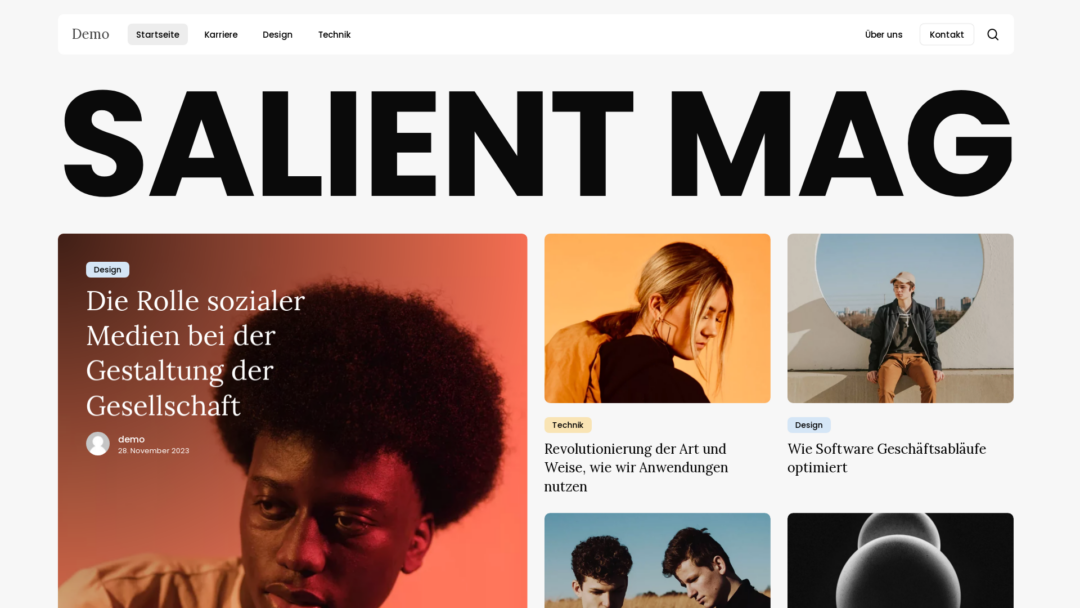Image resolution: width=1080 pixels, height=608 pixels.
Task: Open the blonde woman article thumbnail
Action: coord(657,318)
